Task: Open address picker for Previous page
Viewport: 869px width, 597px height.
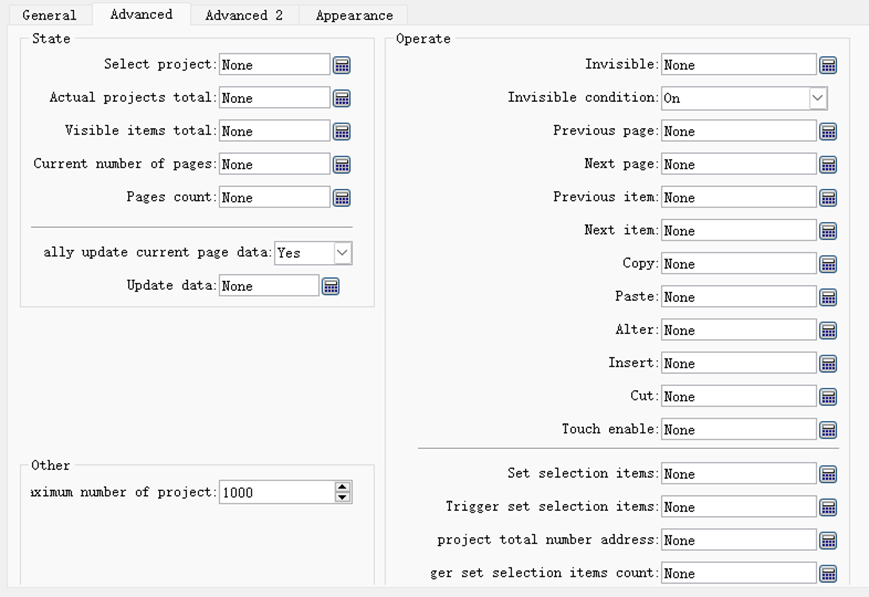Action: pos(828,131)
